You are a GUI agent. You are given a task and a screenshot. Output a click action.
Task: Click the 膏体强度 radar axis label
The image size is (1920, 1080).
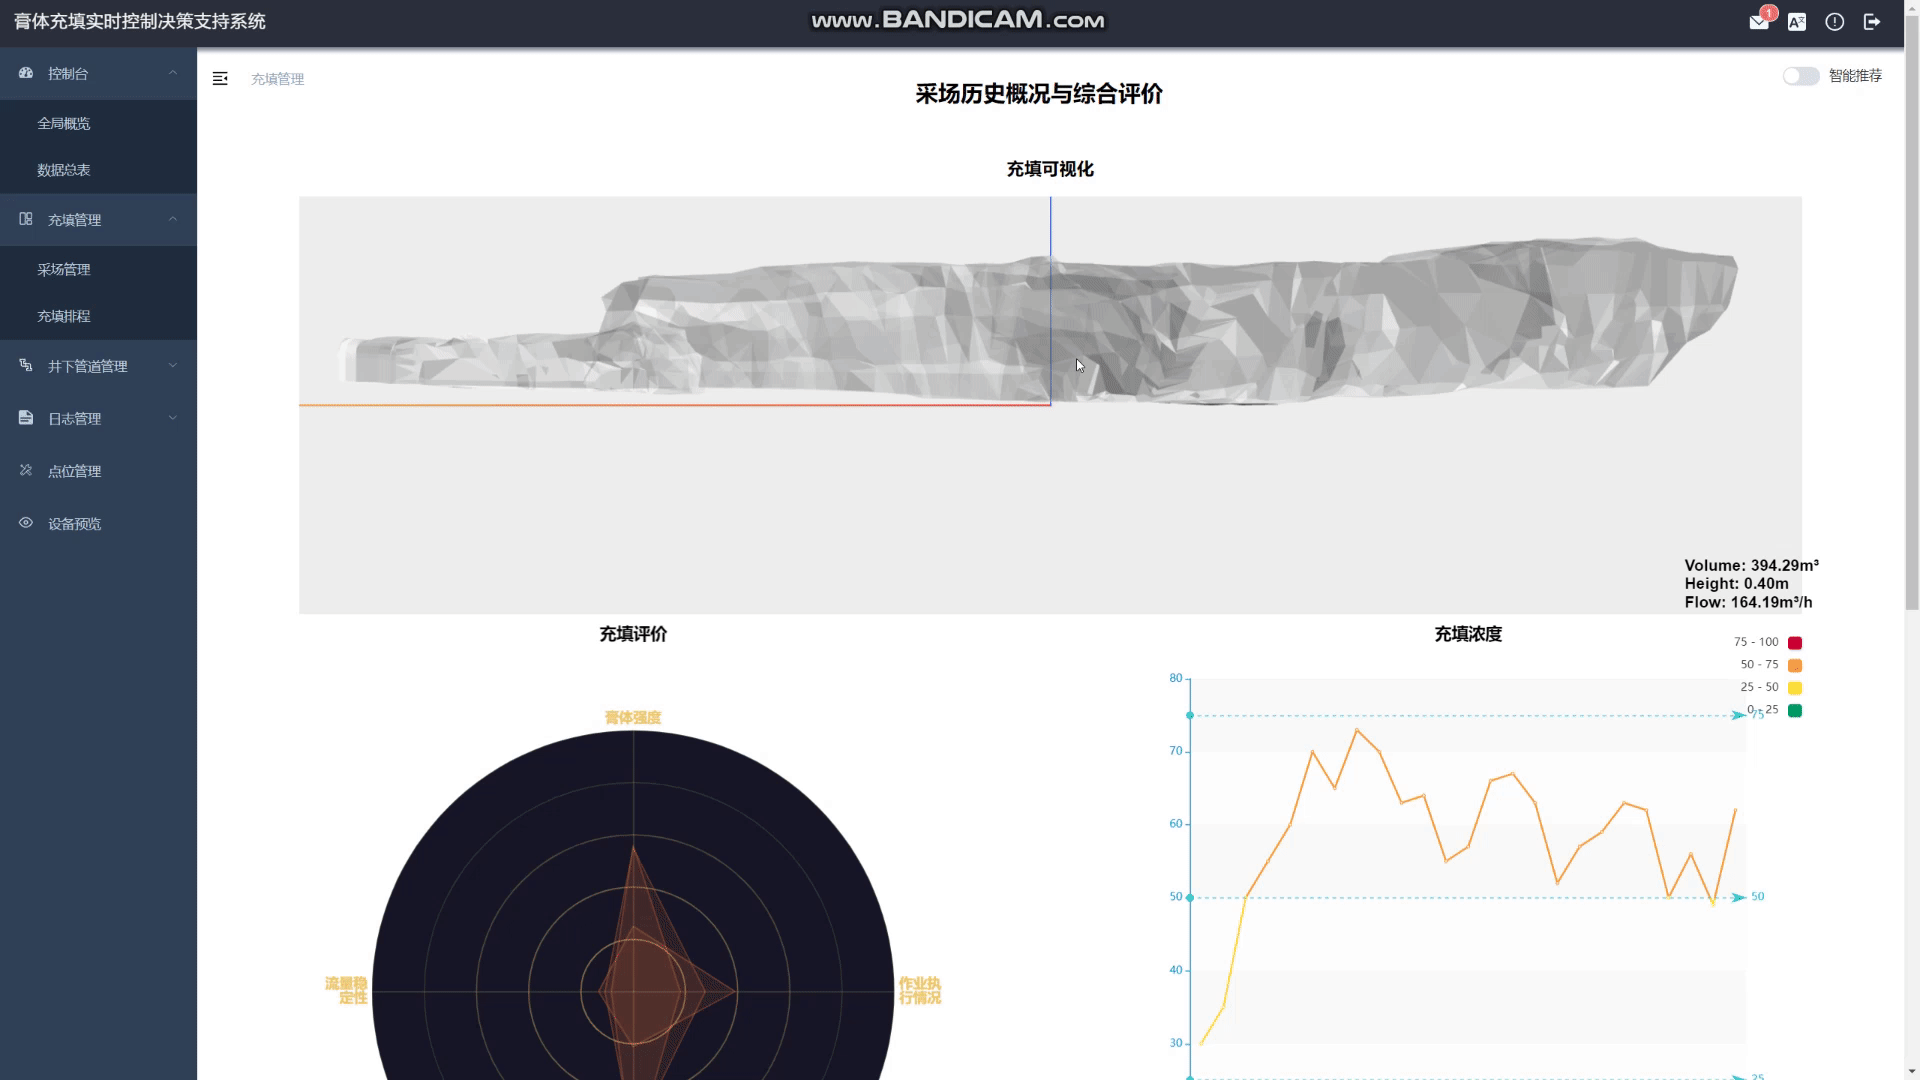pos(632,717)
